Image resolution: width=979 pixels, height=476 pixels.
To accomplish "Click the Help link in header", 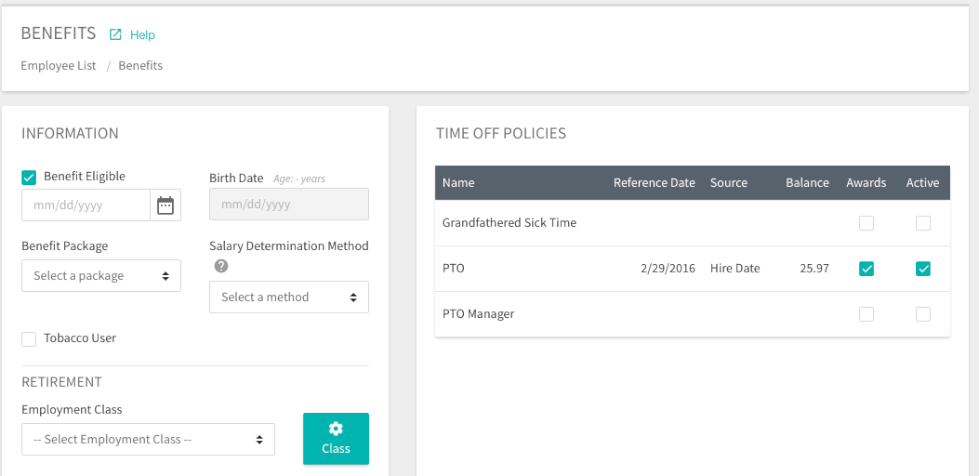I will pyautogui.click(x=143, y=35).
